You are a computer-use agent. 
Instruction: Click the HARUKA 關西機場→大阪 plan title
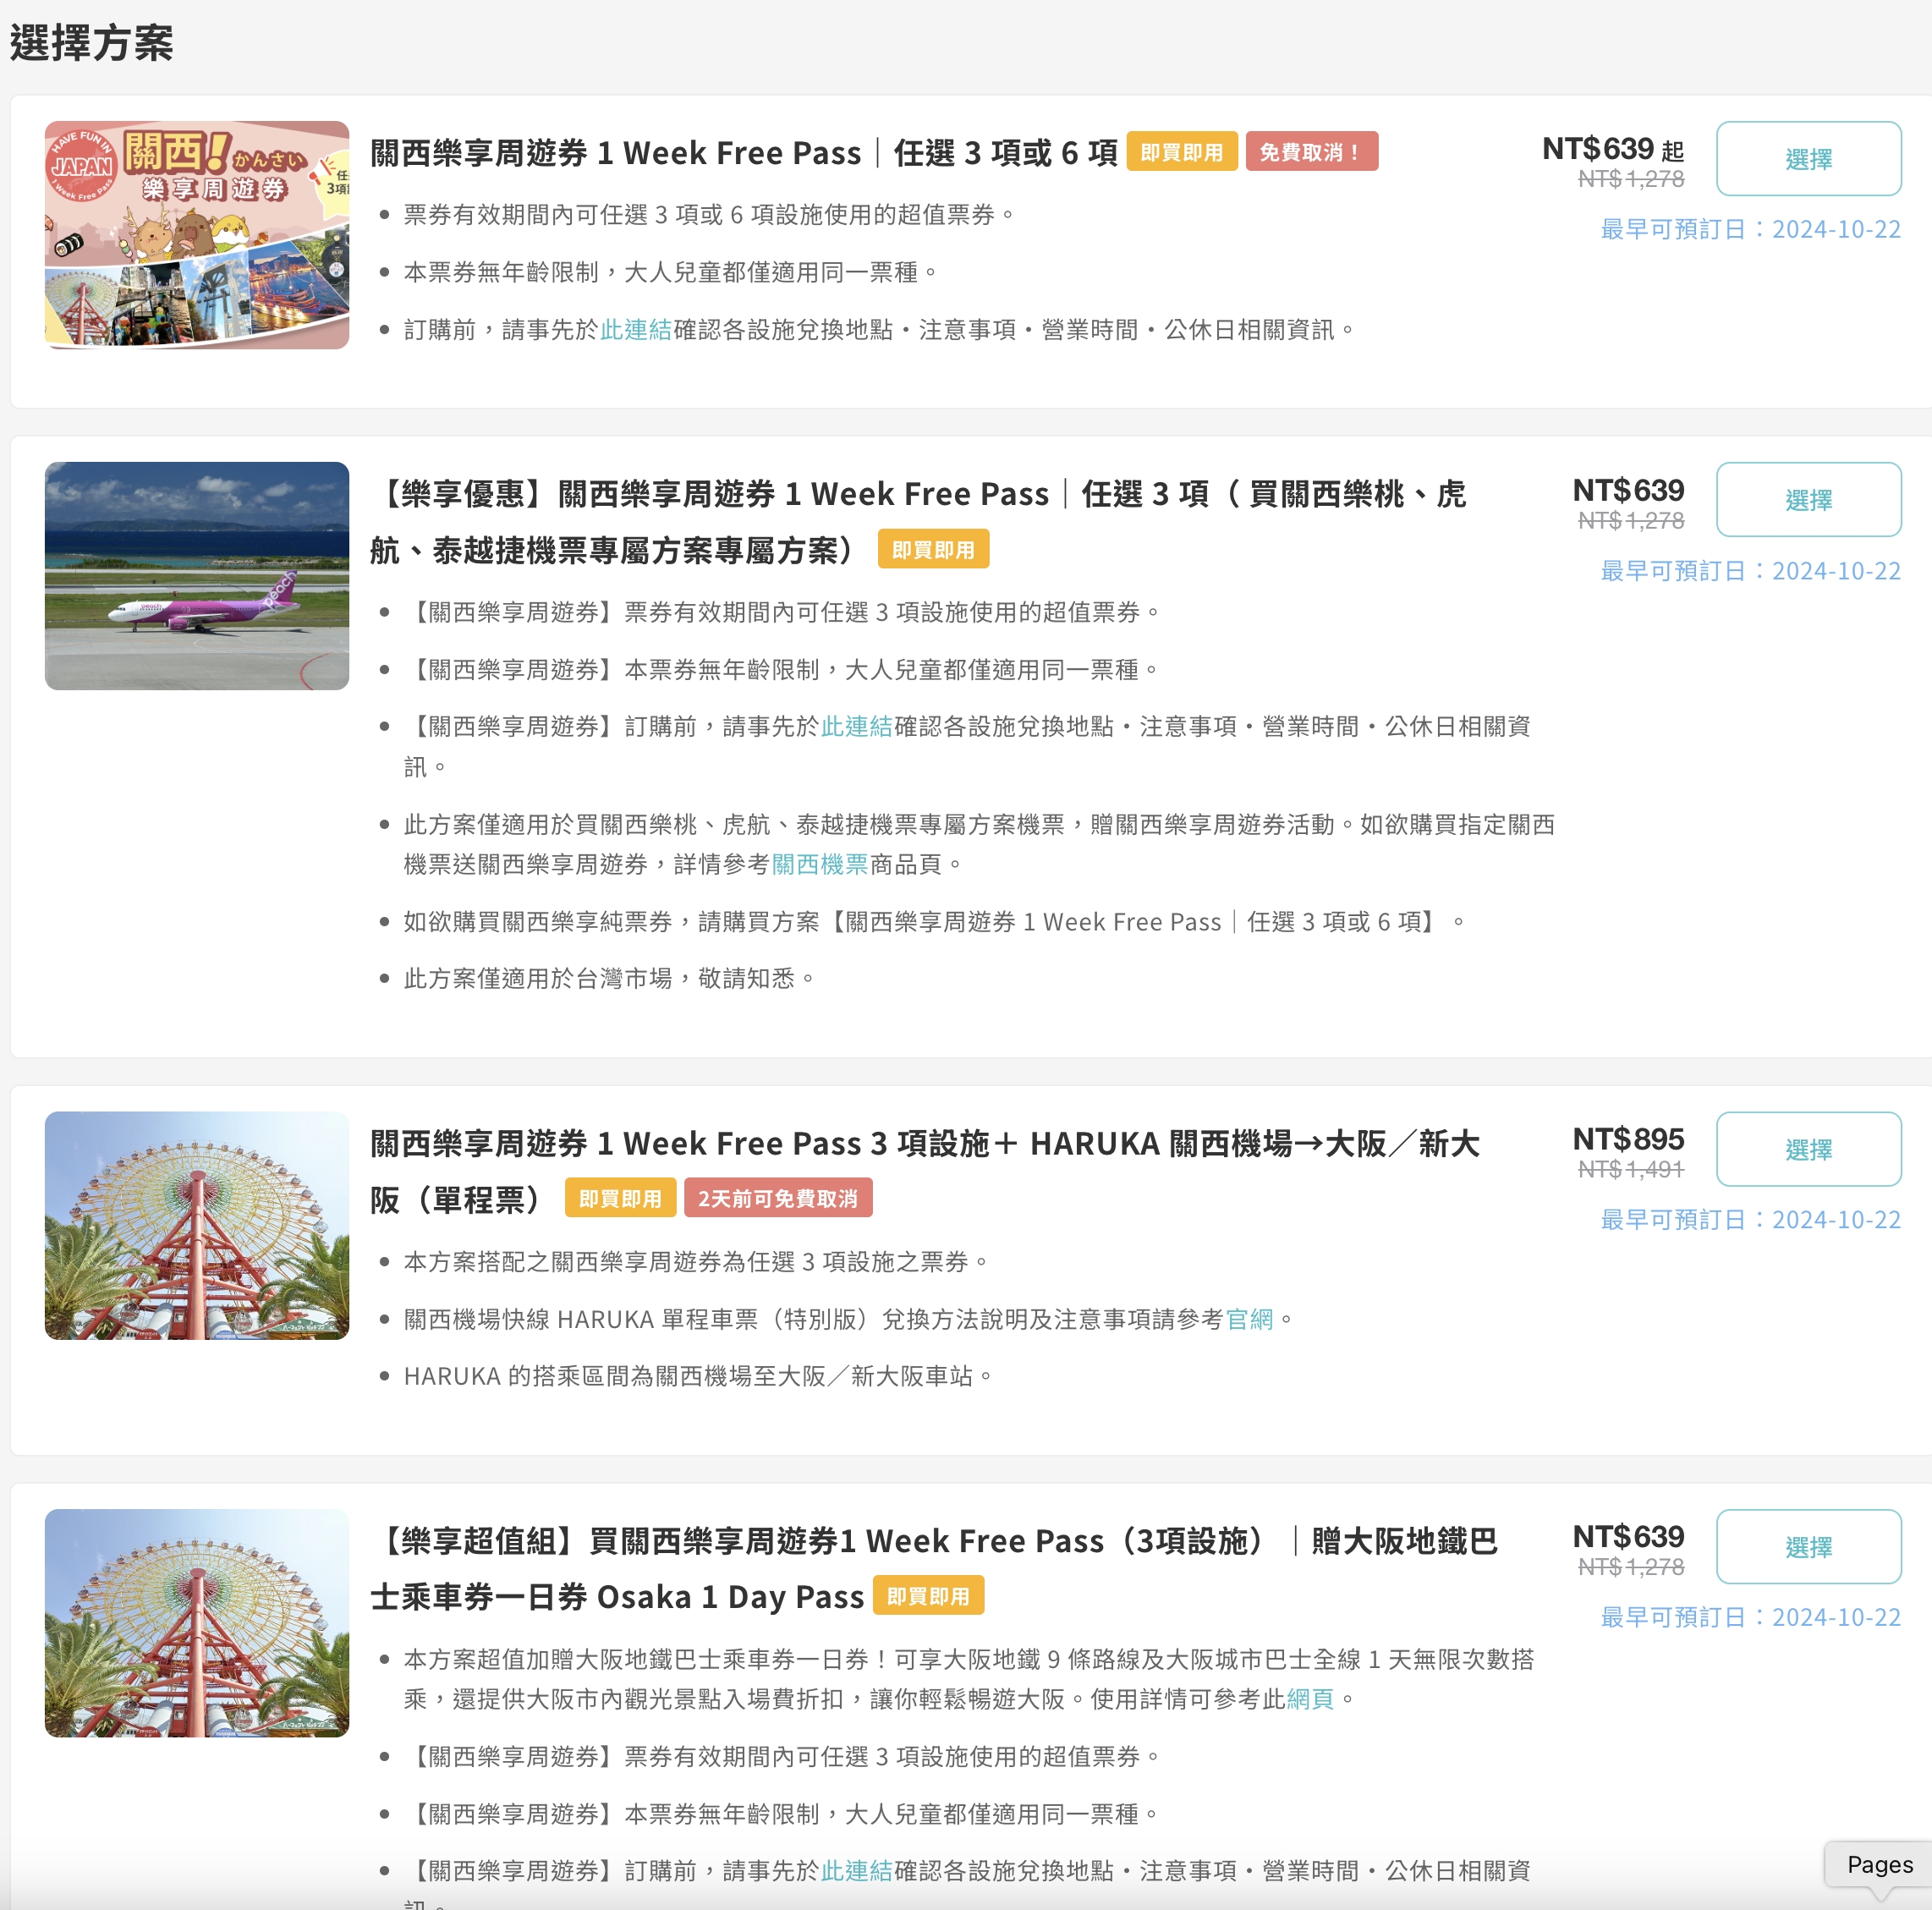pyautogui.click(x=925, y=1171)
